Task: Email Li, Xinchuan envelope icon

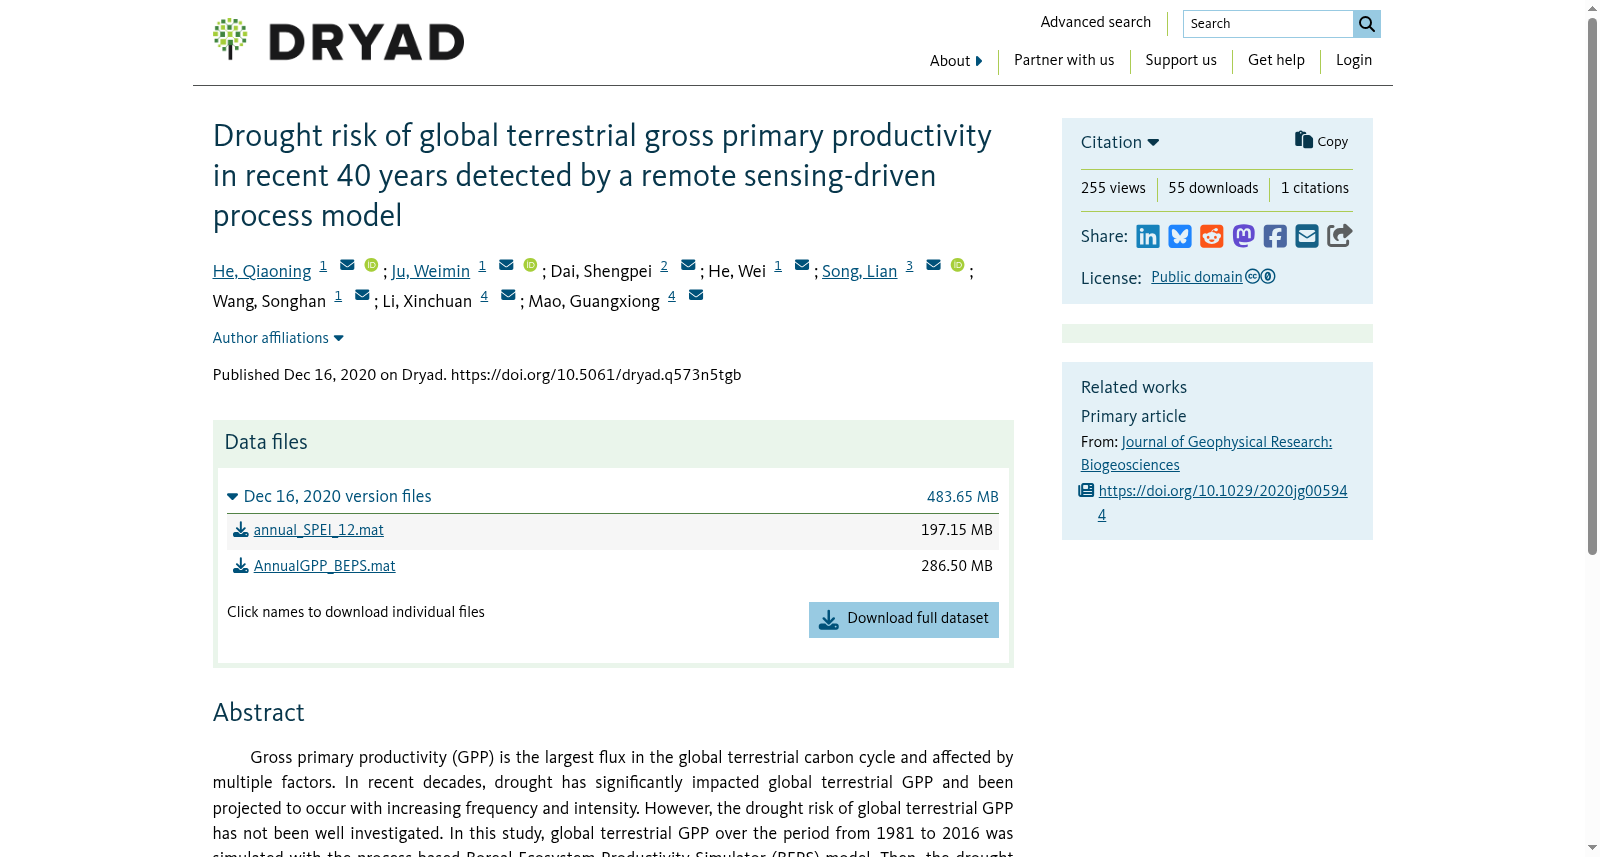Action: 508,295
